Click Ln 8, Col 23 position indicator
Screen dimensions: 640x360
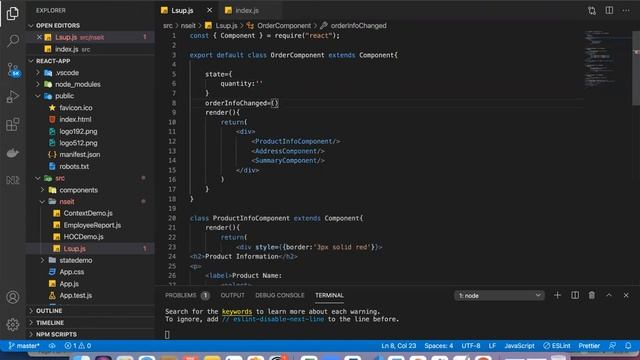tap(399, 346)
